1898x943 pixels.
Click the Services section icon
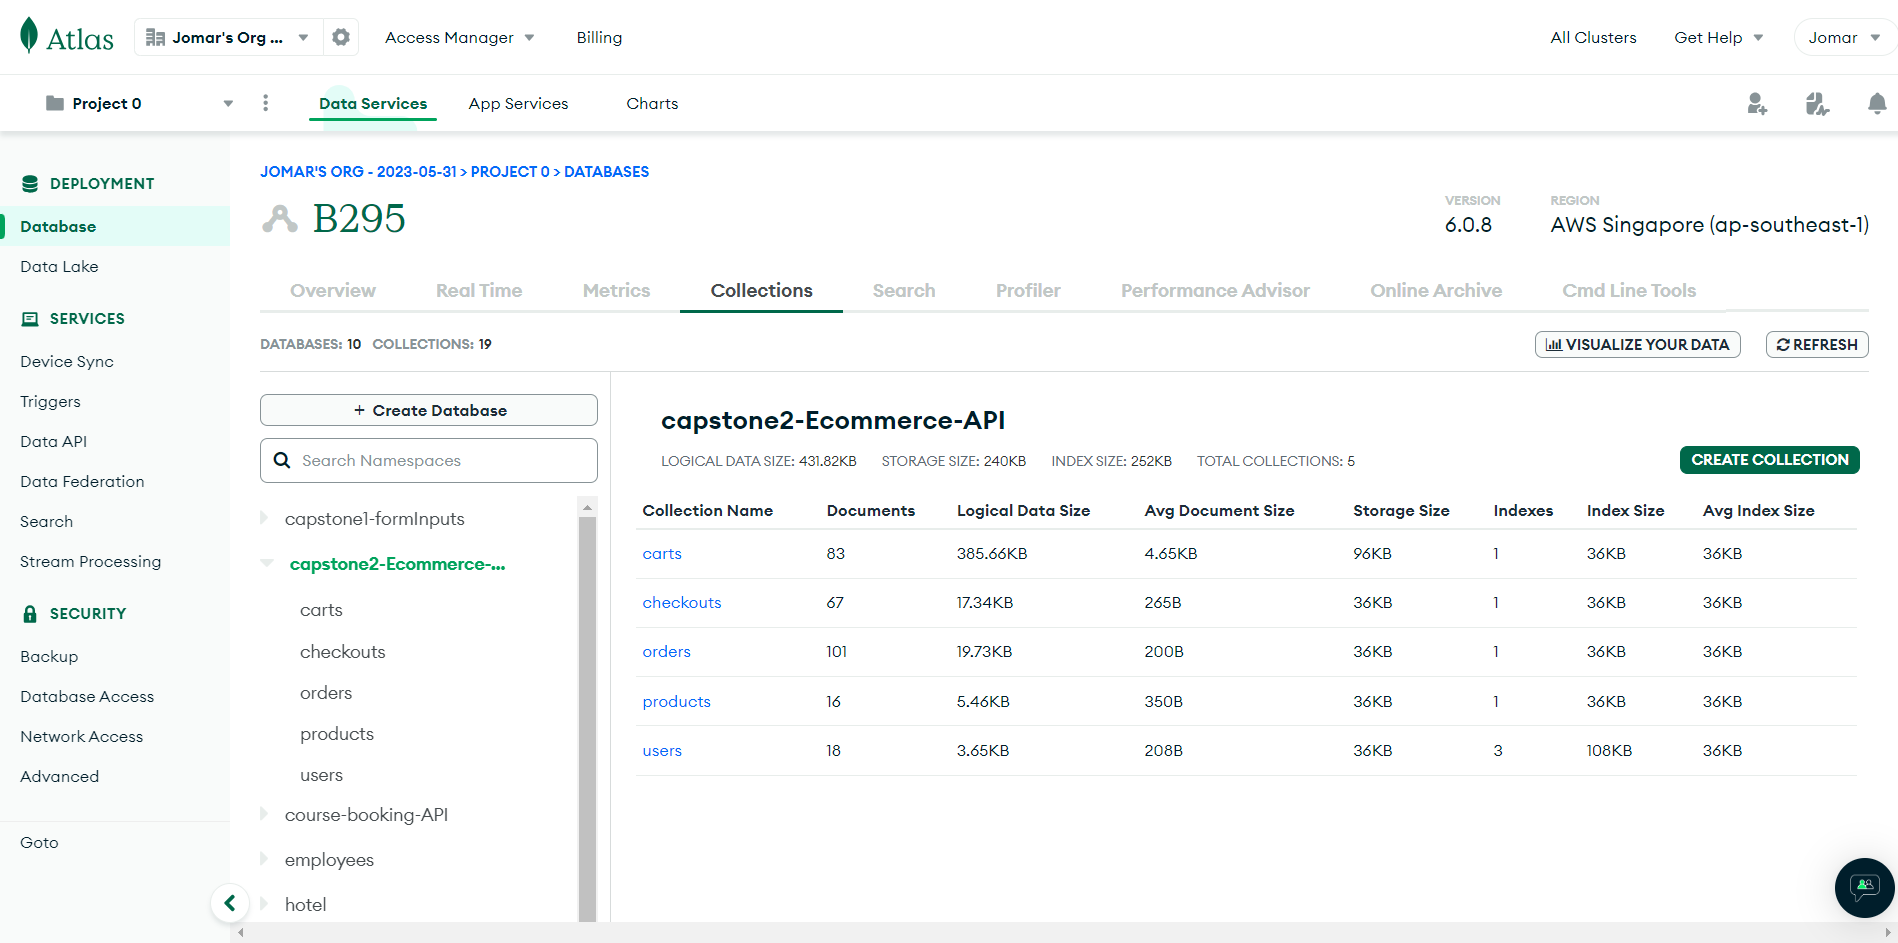coord(30,319)
